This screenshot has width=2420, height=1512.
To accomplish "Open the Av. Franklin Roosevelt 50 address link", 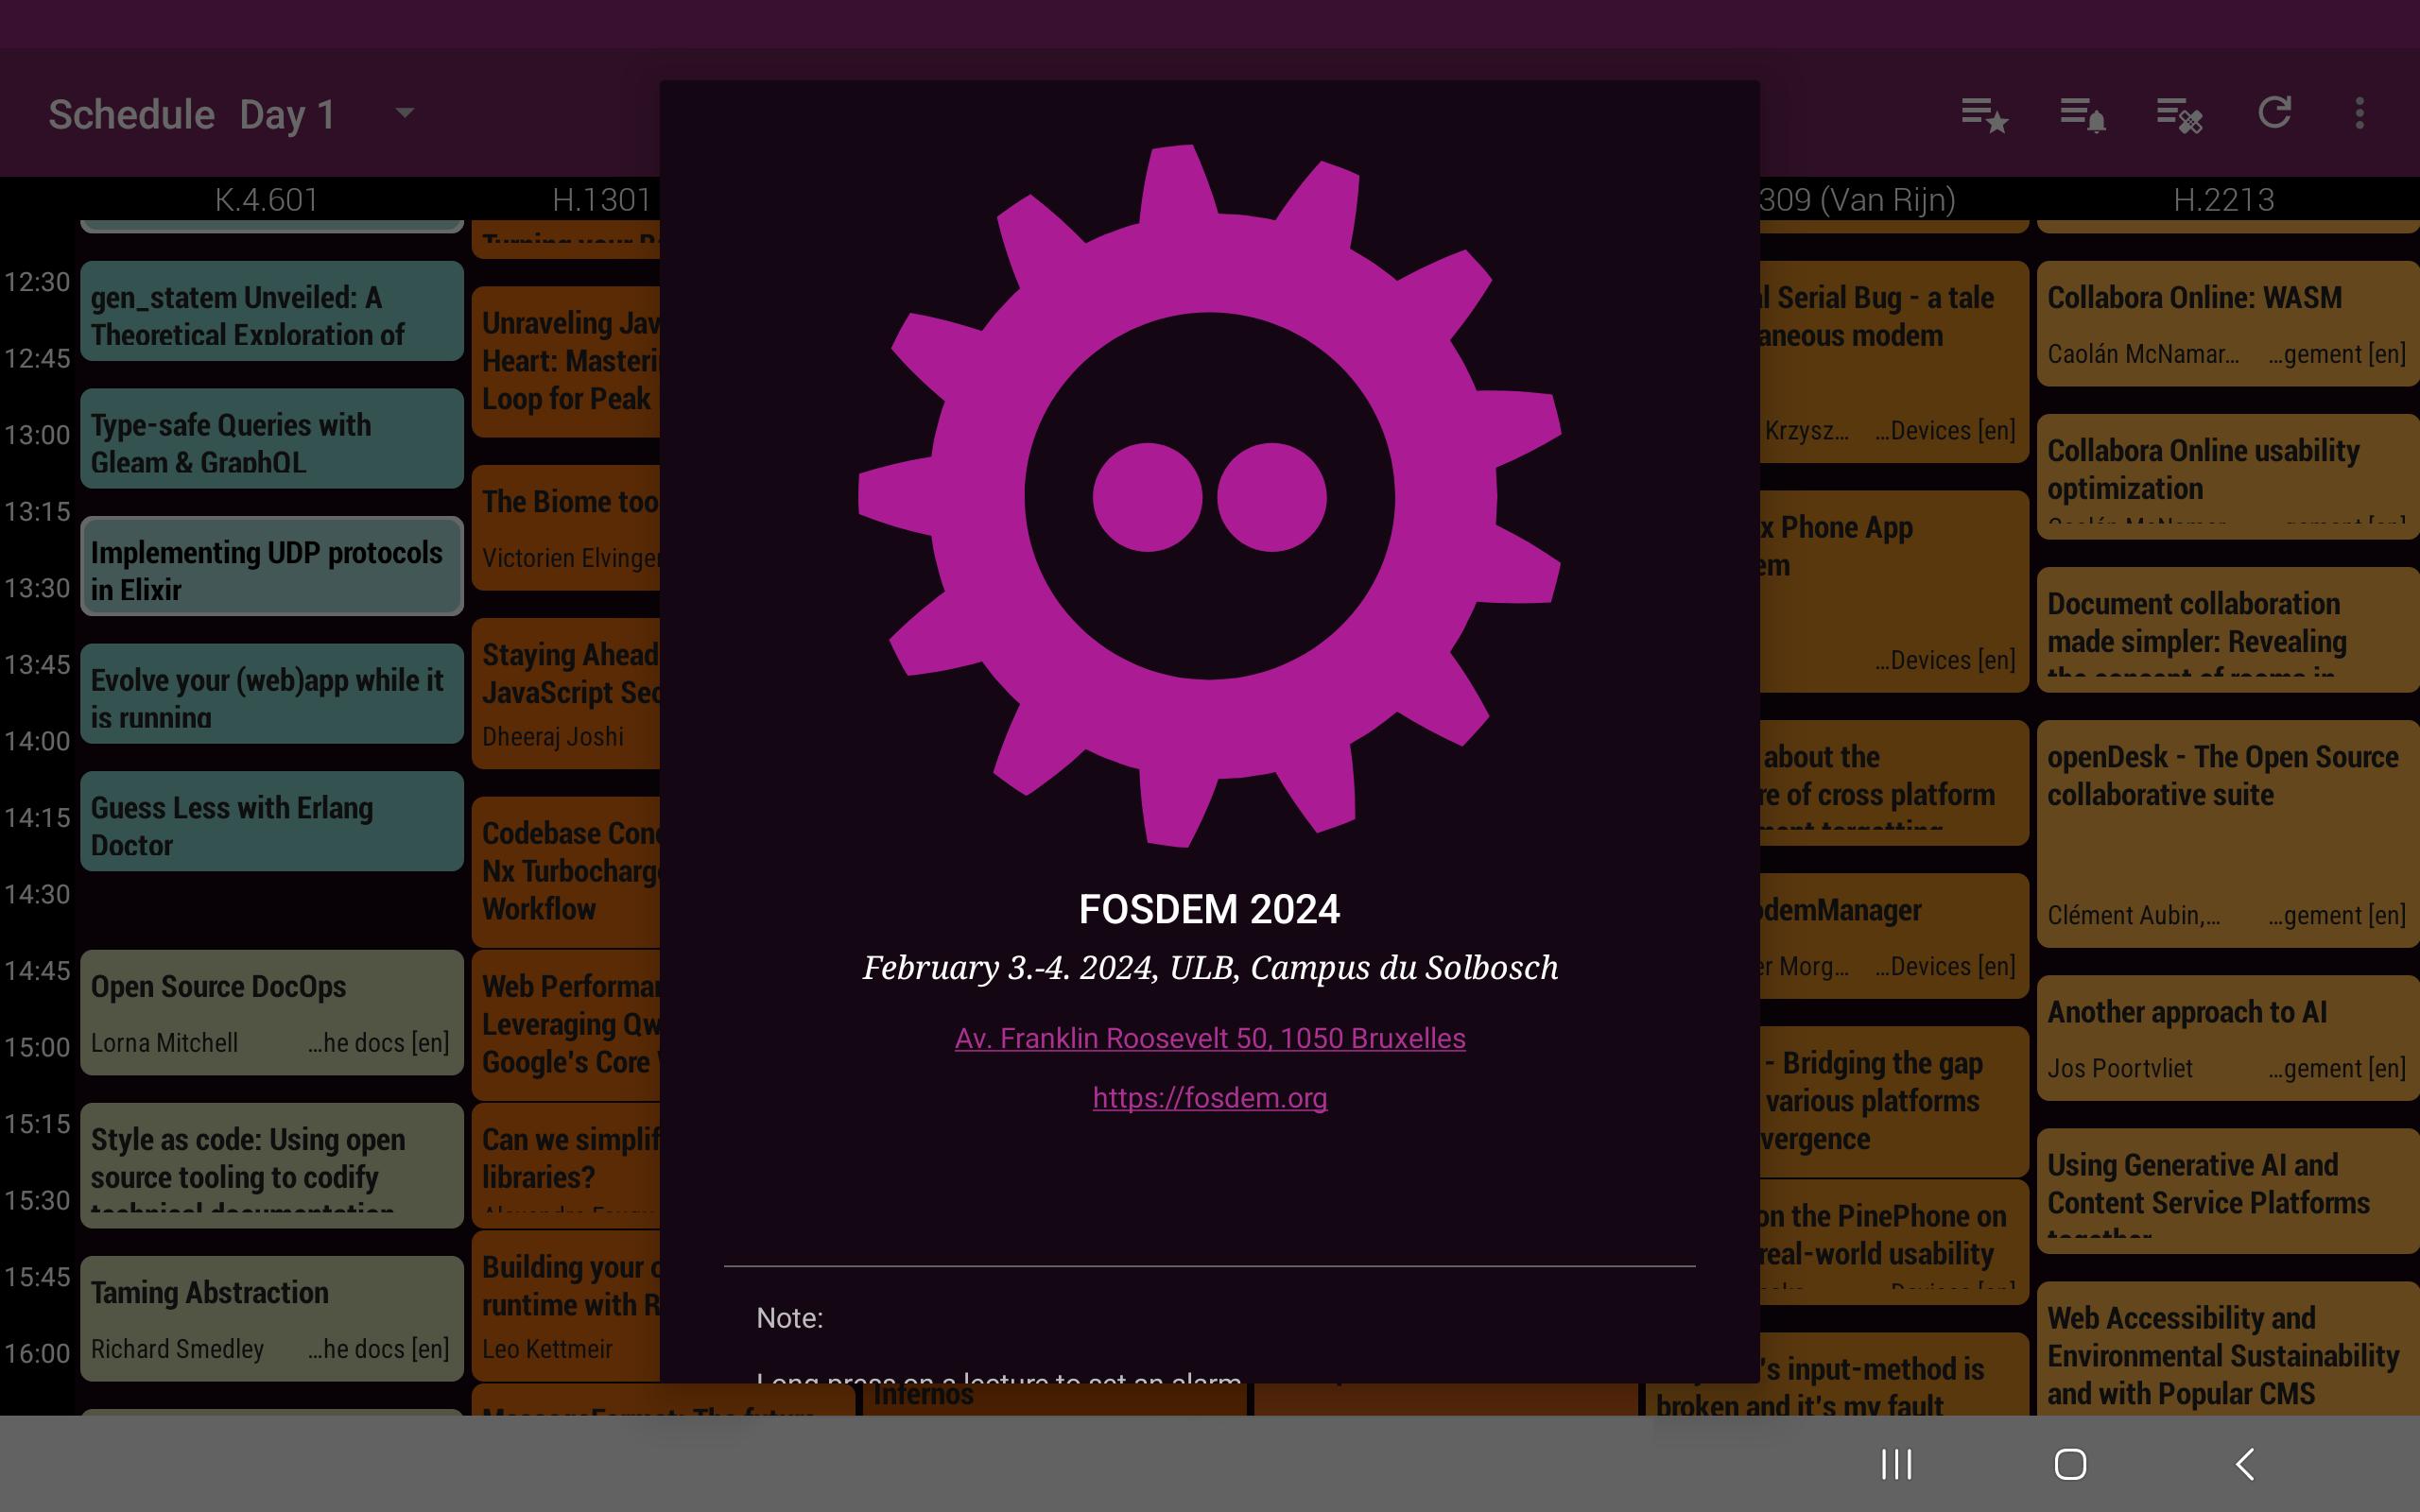I will [1210, 1038].
